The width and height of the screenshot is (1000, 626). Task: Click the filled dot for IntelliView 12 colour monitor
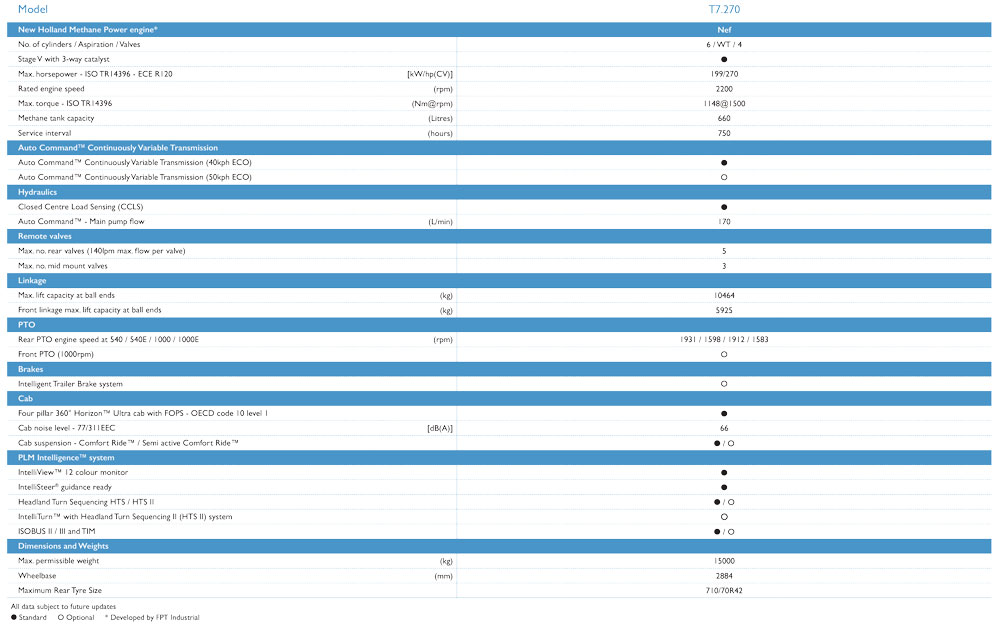point(724,472)
